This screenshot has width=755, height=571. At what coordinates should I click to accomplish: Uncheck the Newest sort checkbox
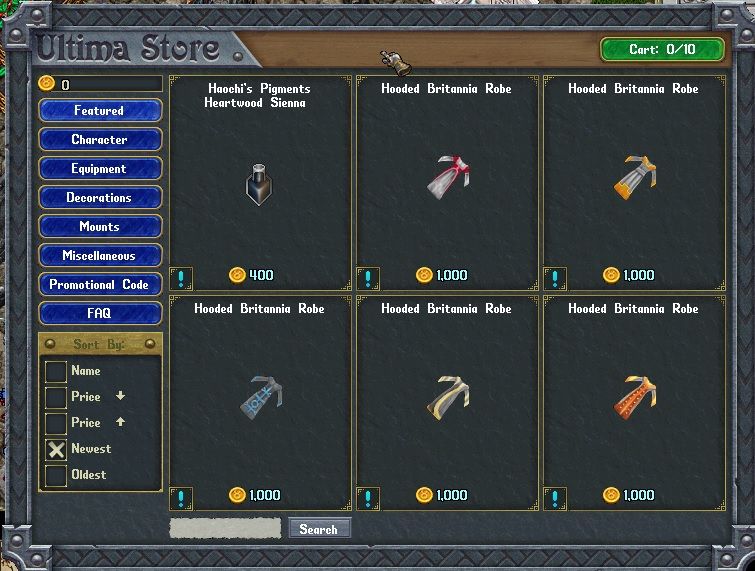[56, 450]
